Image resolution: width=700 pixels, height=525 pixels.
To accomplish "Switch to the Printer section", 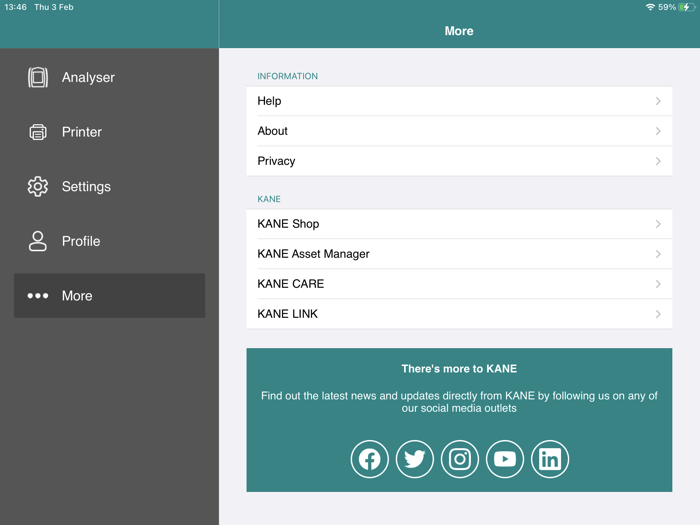I will point(109,132).
